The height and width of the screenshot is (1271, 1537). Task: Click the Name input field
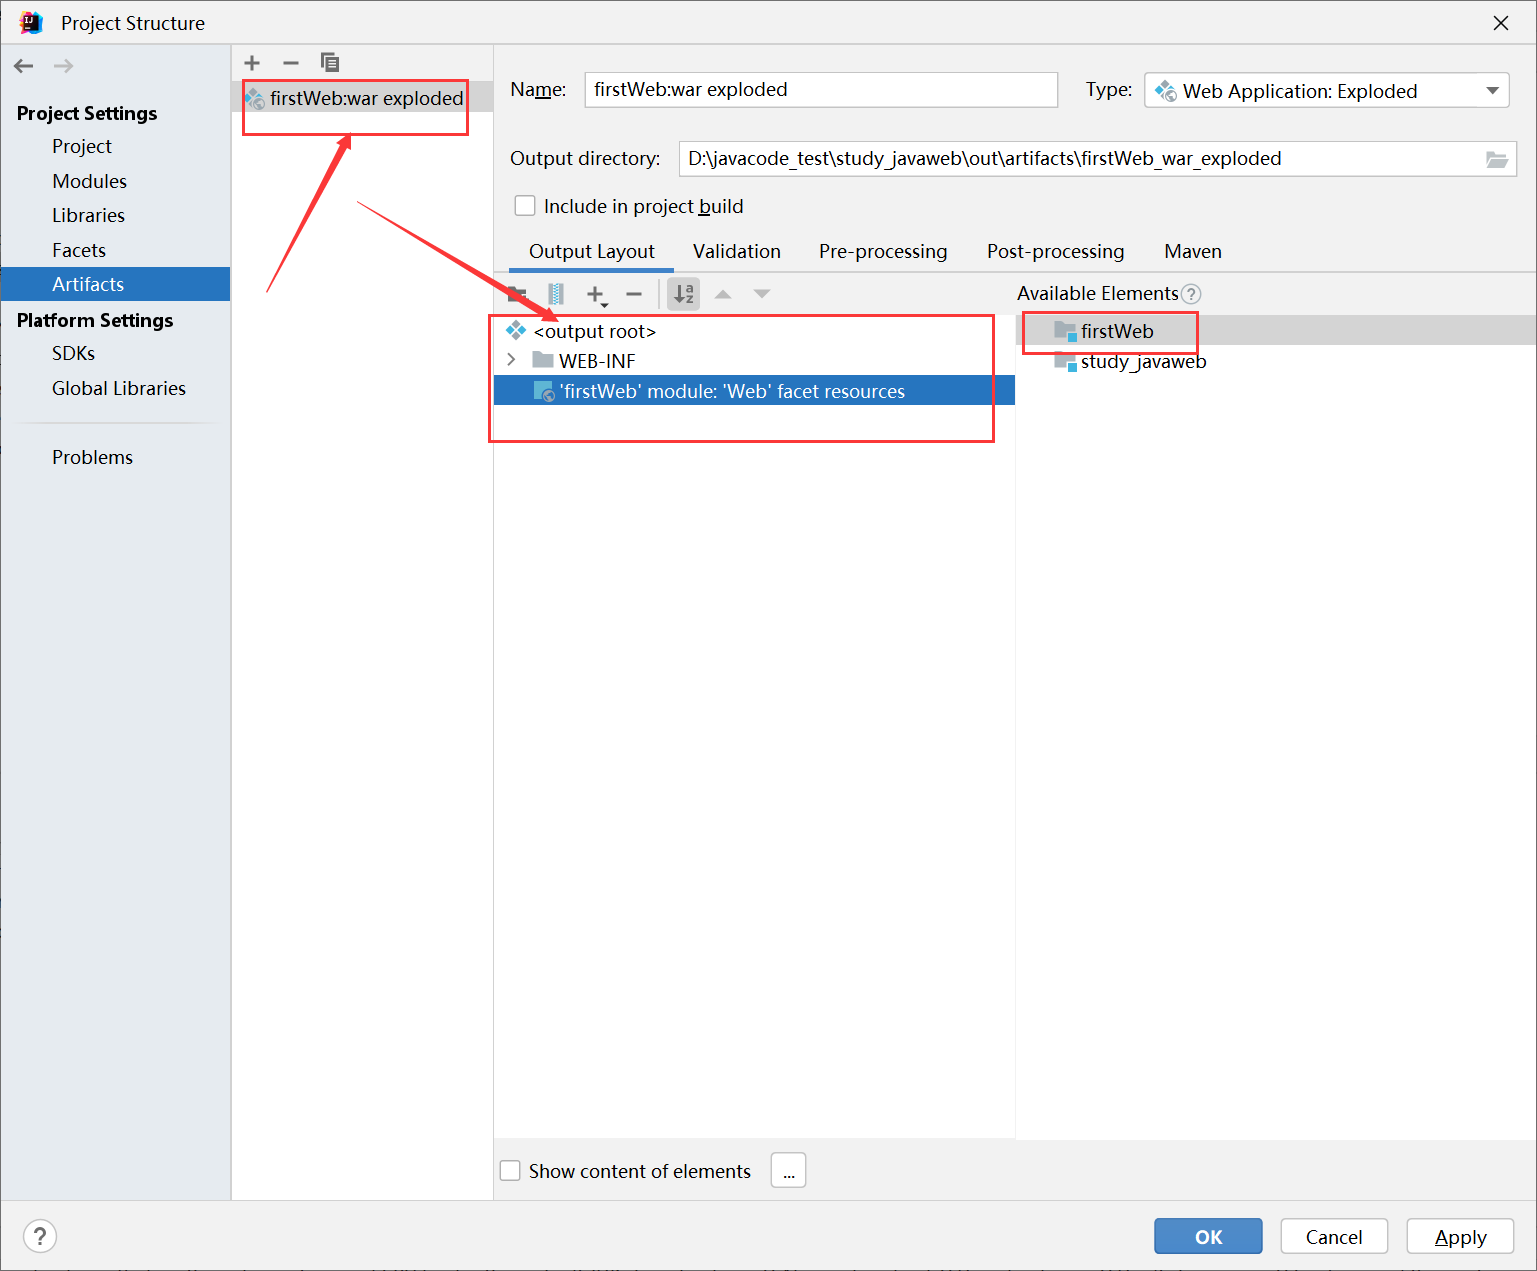[821, 90]
